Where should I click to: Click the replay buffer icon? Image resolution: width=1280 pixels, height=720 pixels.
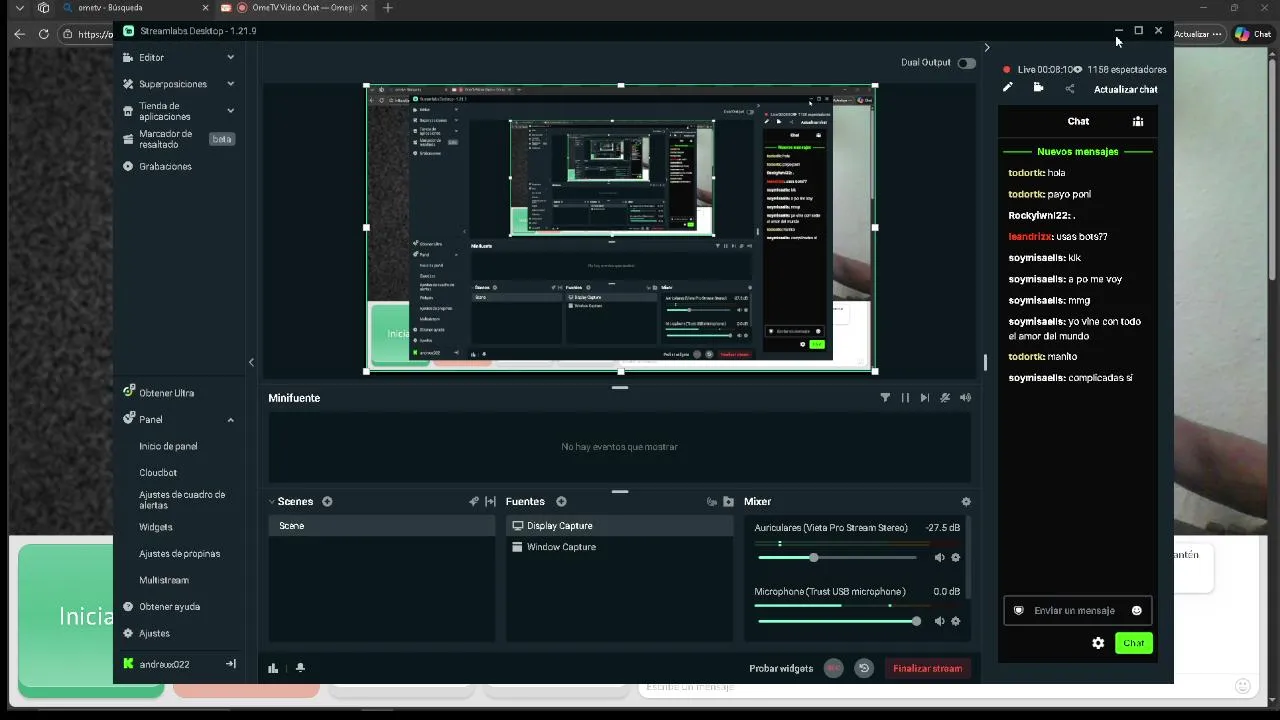coord(864,668)
